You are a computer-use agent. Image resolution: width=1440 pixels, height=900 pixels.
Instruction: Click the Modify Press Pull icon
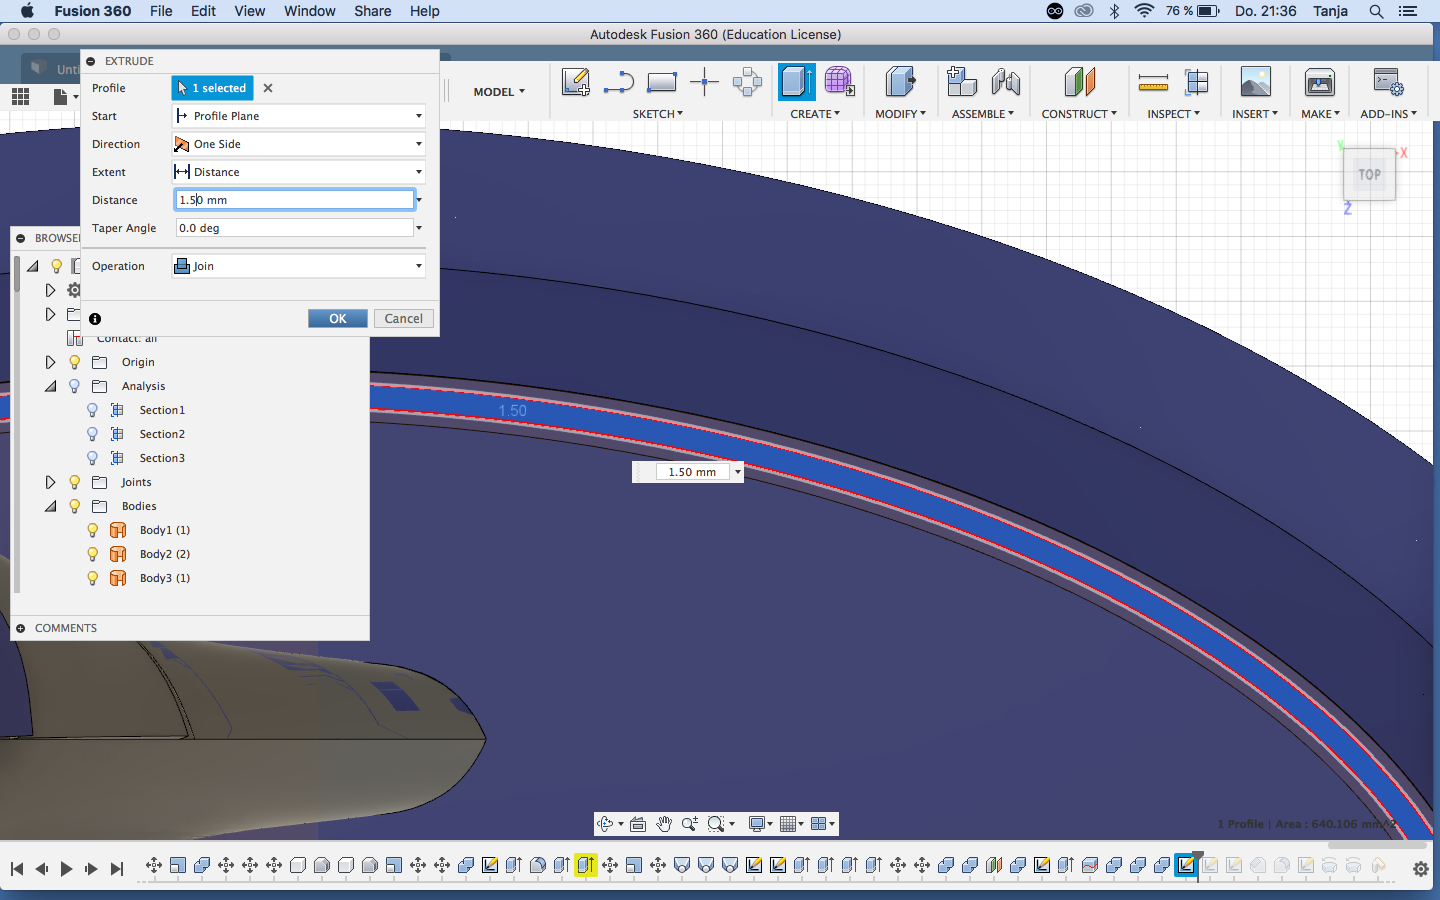click(900, 82)
